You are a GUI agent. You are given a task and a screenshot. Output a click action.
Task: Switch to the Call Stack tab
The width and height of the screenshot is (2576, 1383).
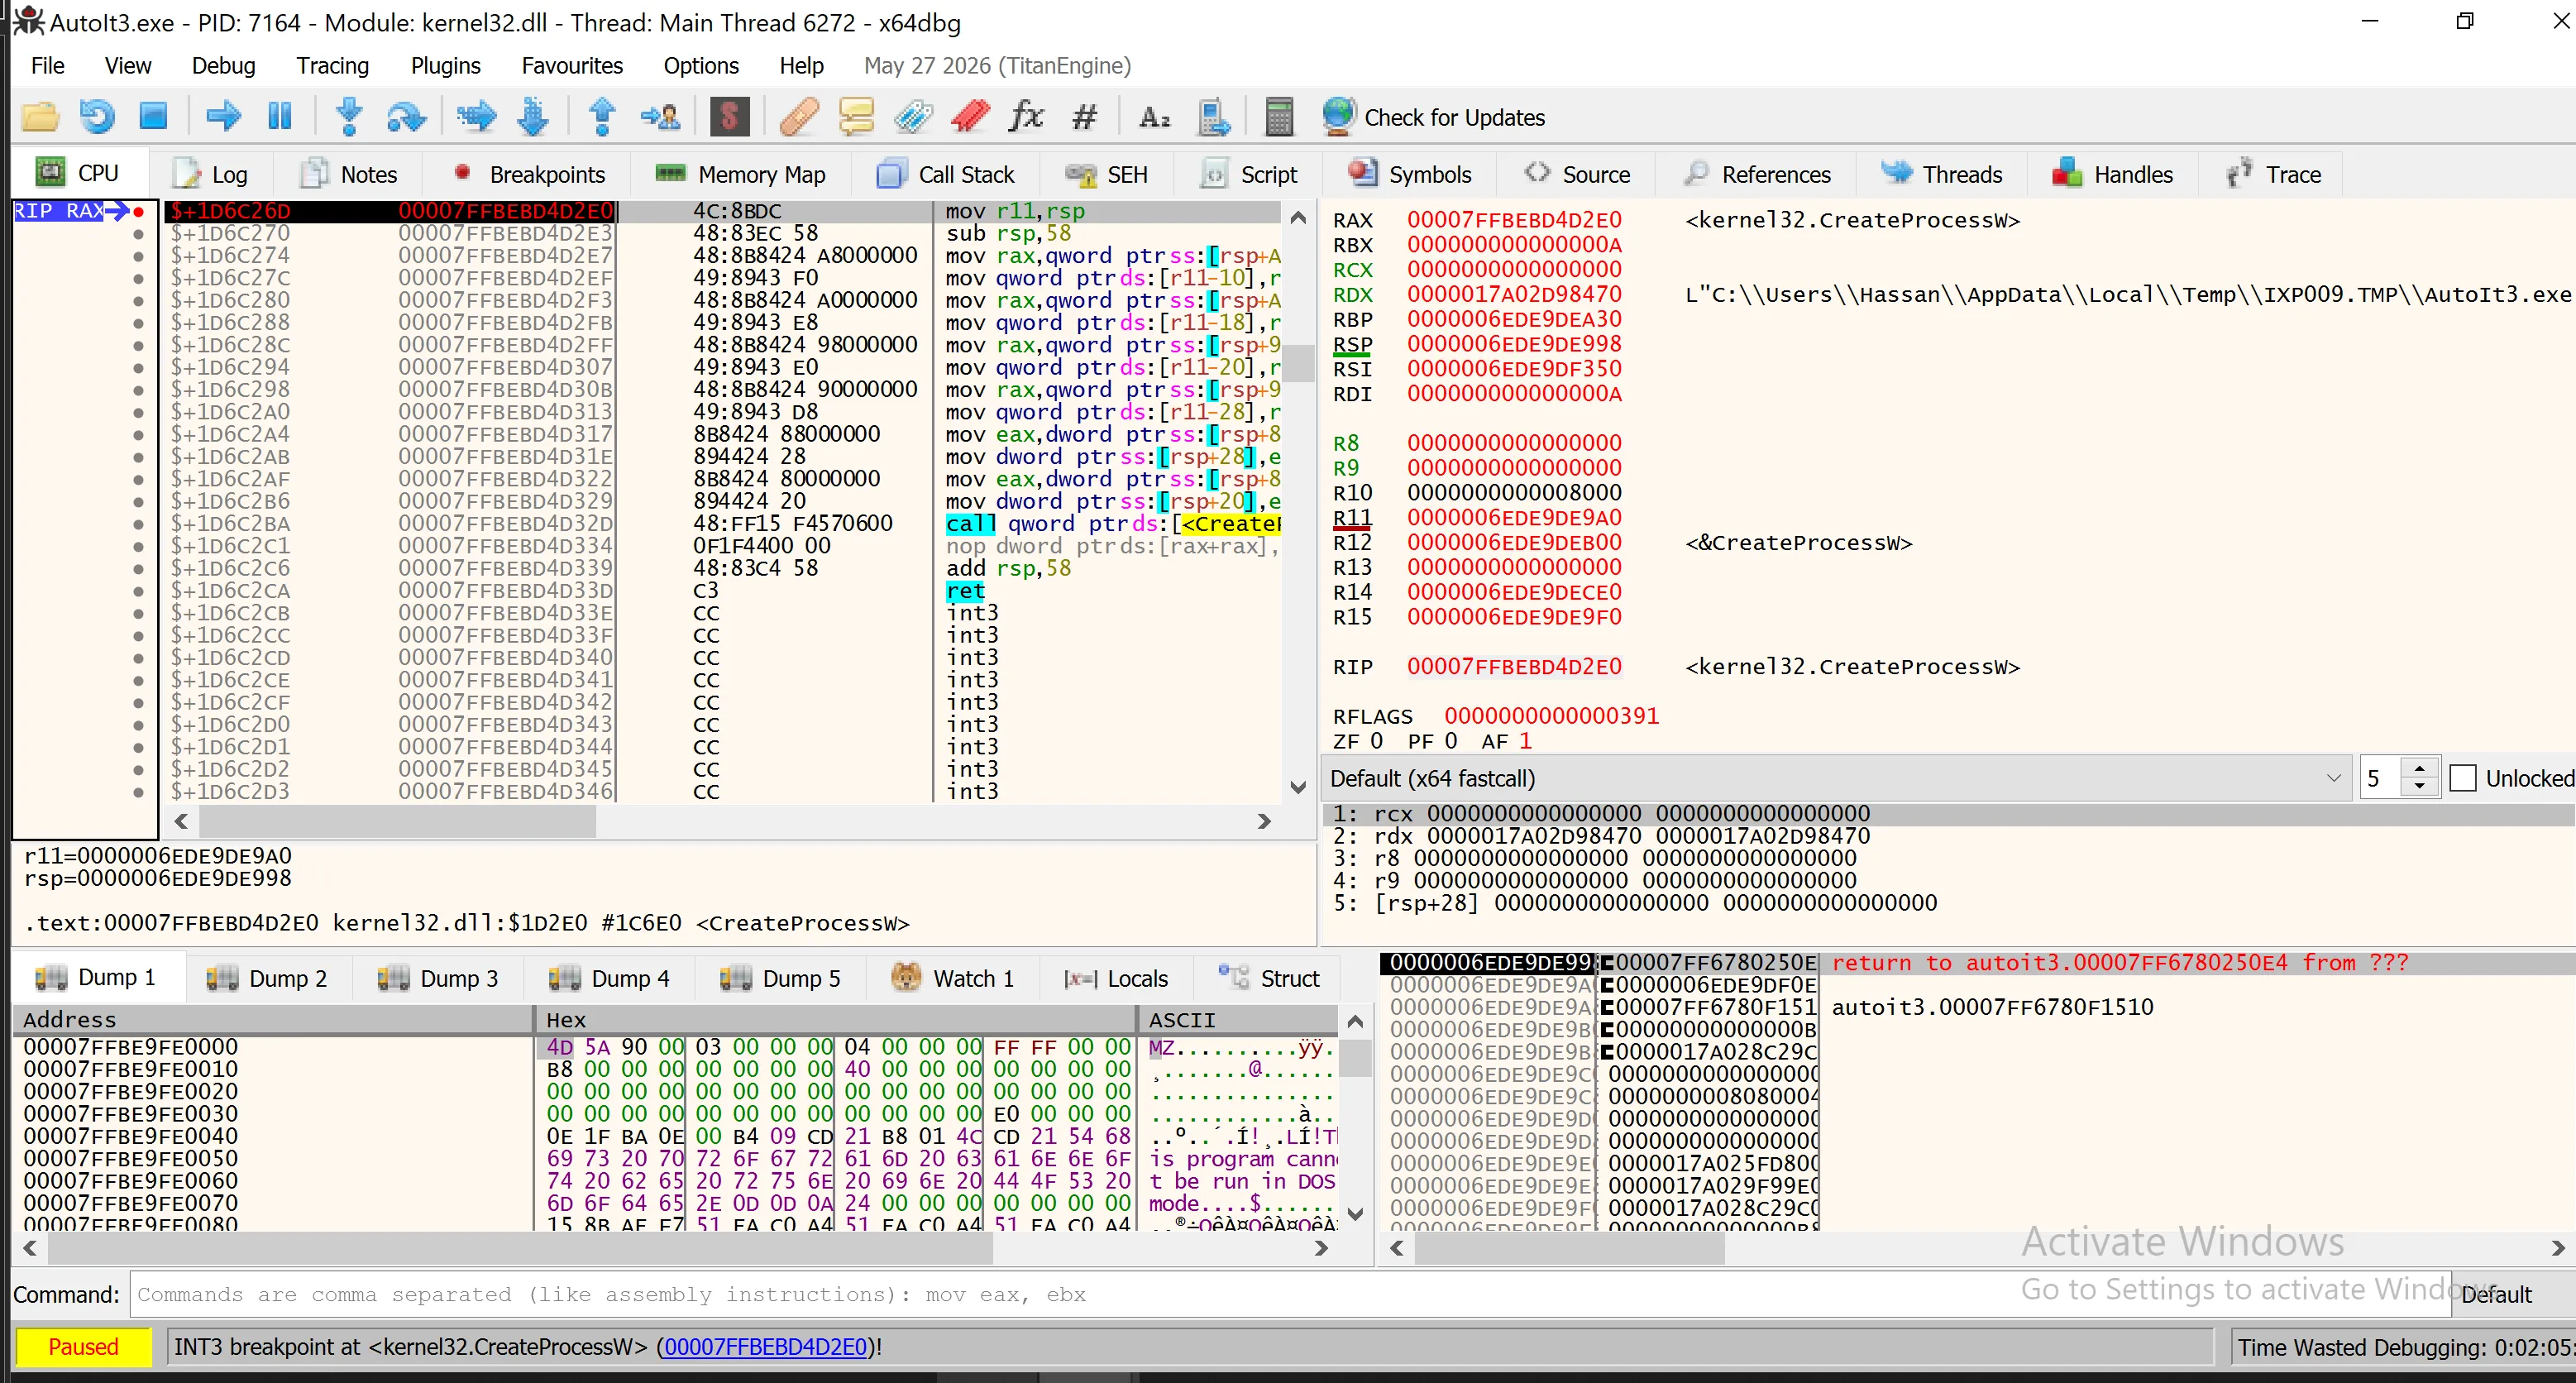pyautogui.click(x=945, y=175)
